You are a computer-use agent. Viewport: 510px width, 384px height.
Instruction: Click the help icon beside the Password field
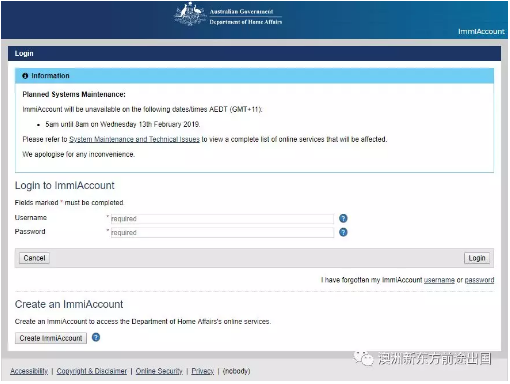pos(343,232)
